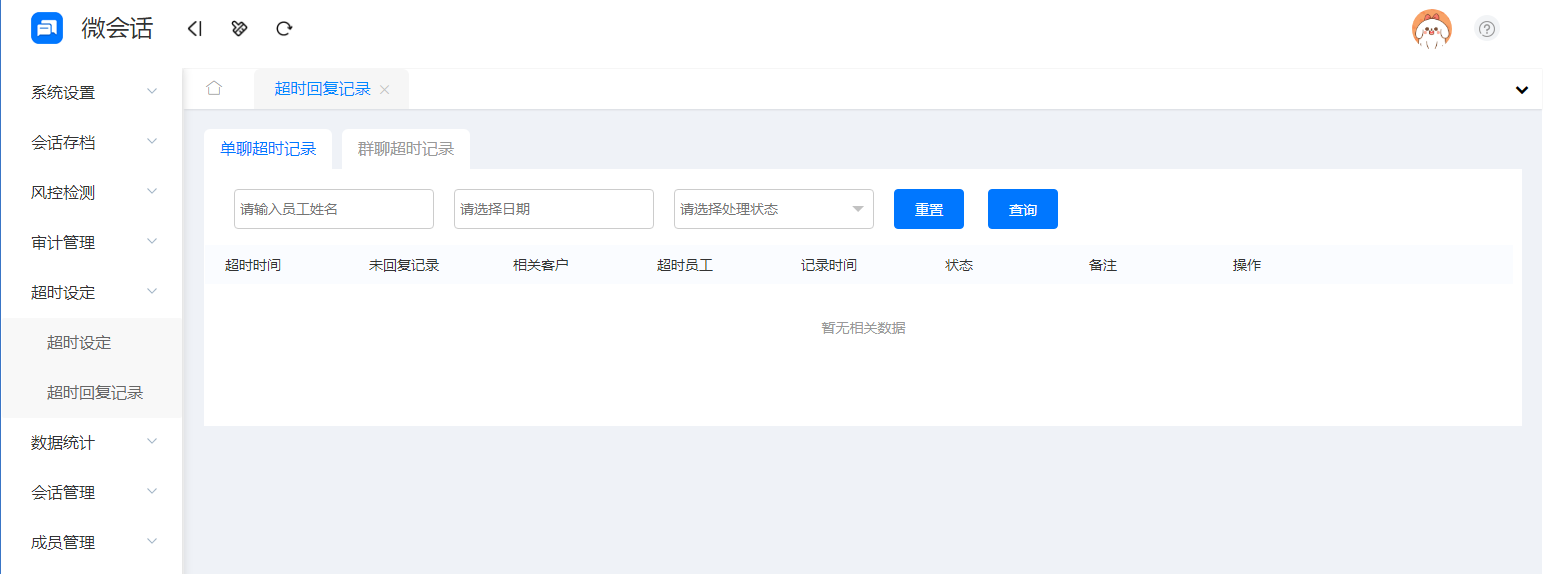Collapse the 超时设定 menu group
Image resolution: width=1543 pixels, height=574 pixels.
(91, 292)
